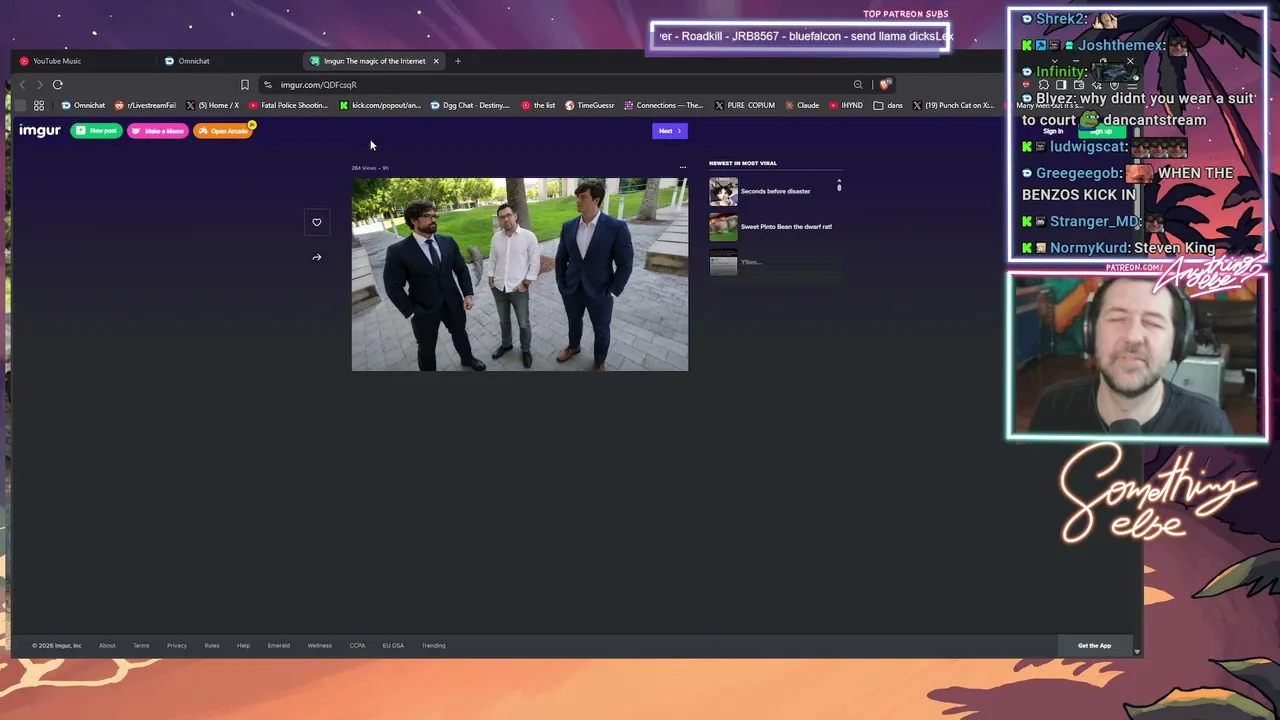Image resolution: width=1280 pixels, height=720 pixels.
Task: Go to the Next post
Action: pos(669,131)
